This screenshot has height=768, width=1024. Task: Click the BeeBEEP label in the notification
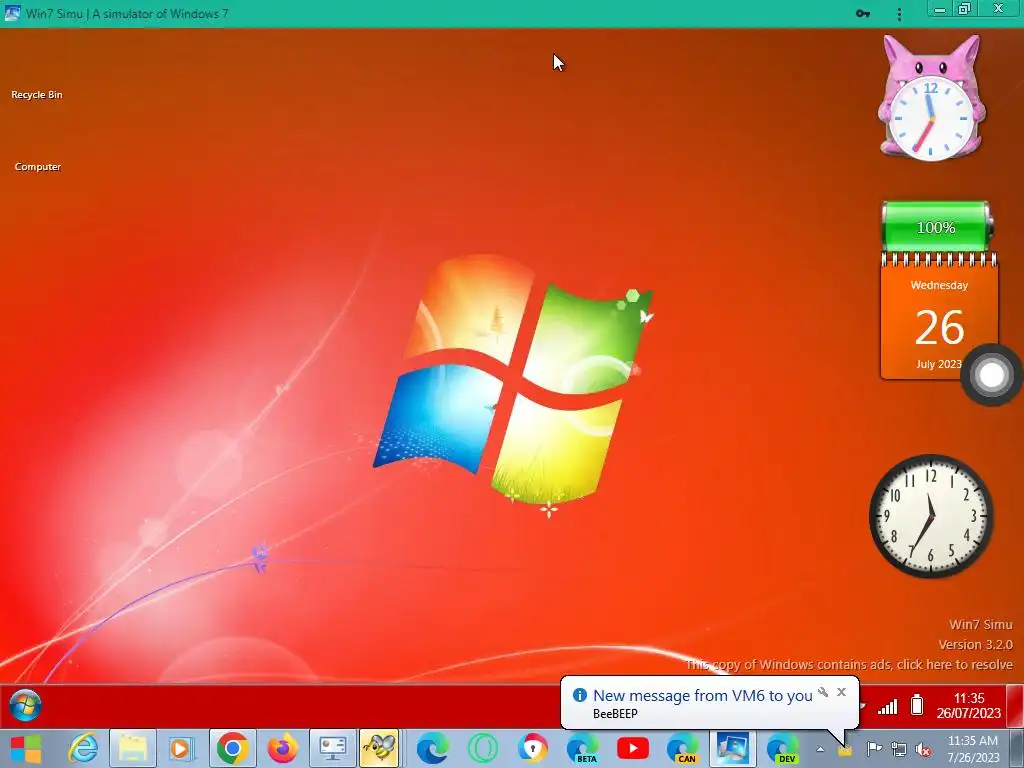pyautogui.click(x=615, y=714)
